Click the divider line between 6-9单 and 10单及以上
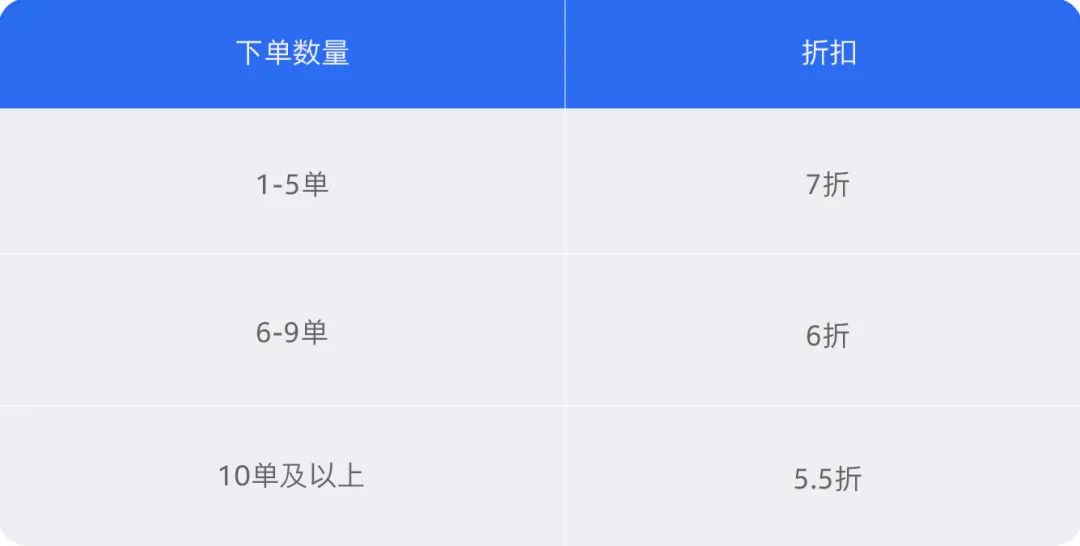 tap(282, 406)
